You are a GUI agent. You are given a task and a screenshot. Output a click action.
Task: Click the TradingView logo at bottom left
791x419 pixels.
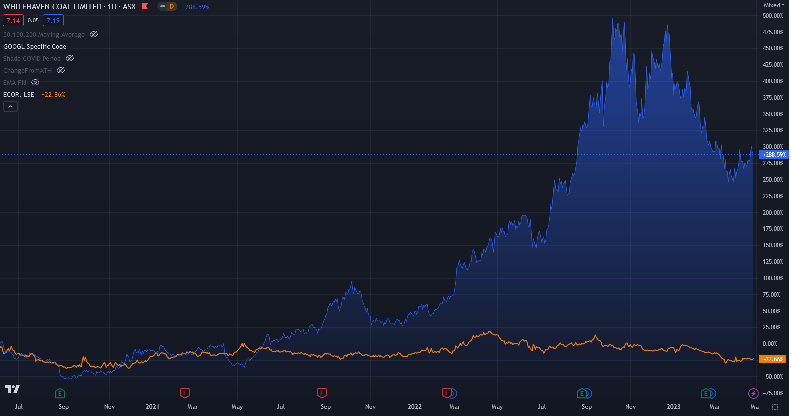[12, 389]
